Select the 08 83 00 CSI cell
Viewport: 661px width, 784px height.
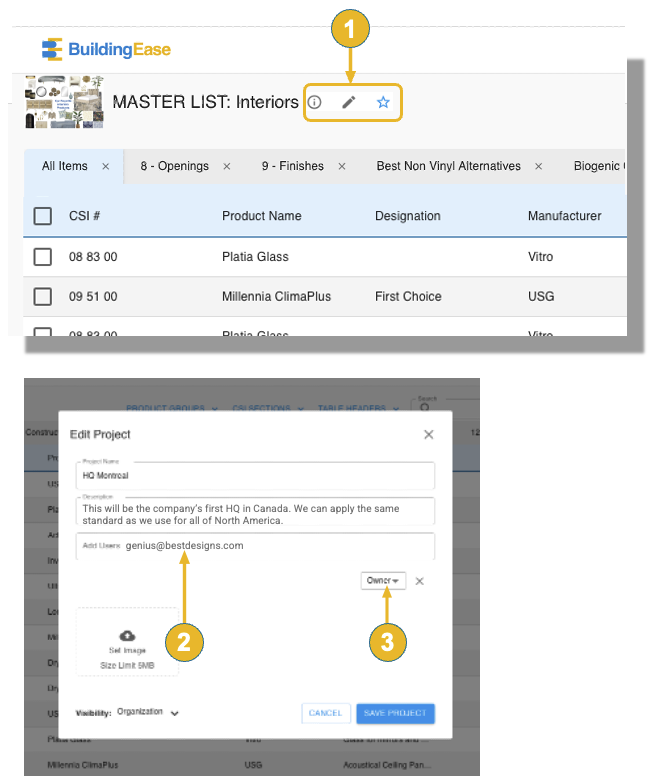(x=93, y=257)
